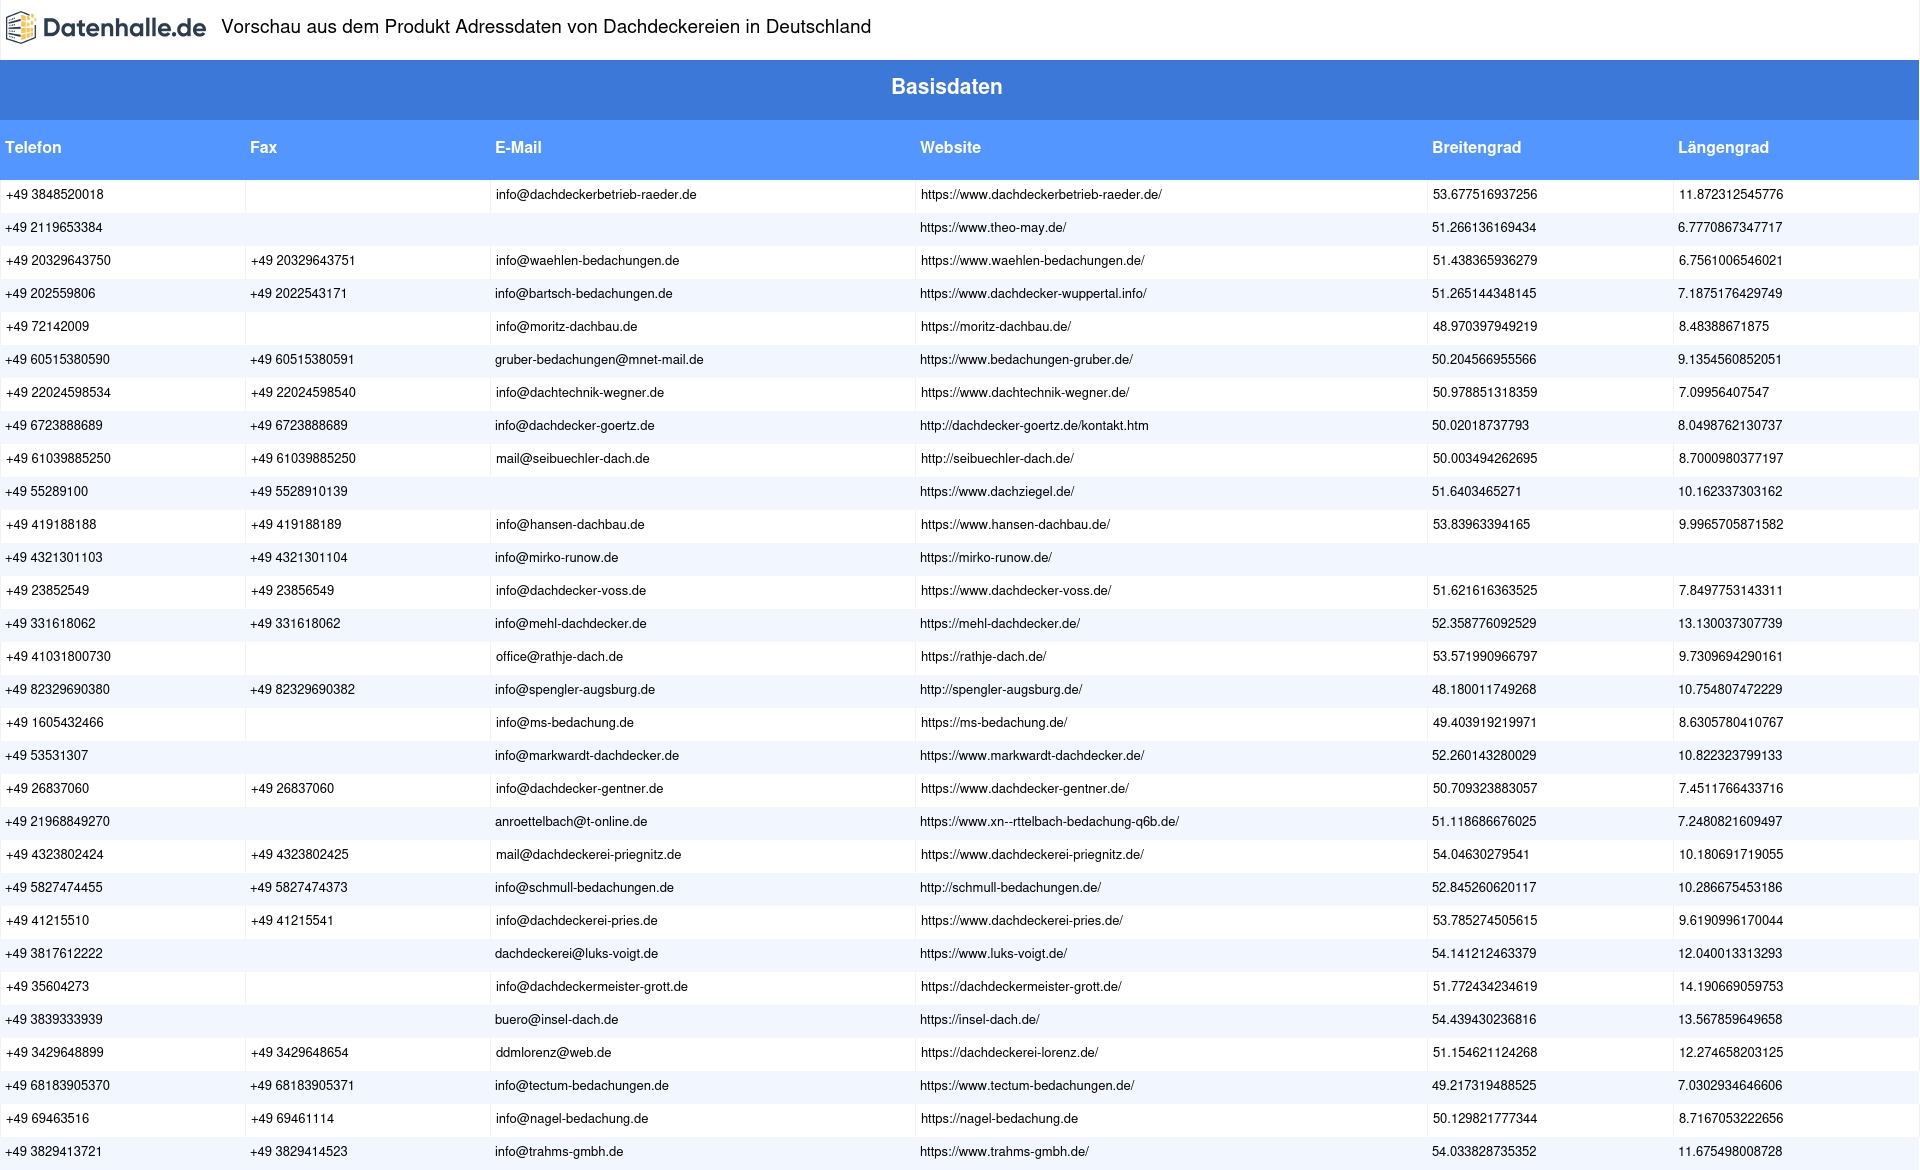Click the page title about Dachdeckereien in Deutschland
Screen dimensions: 1920x1170
click(x=546, y=27)
